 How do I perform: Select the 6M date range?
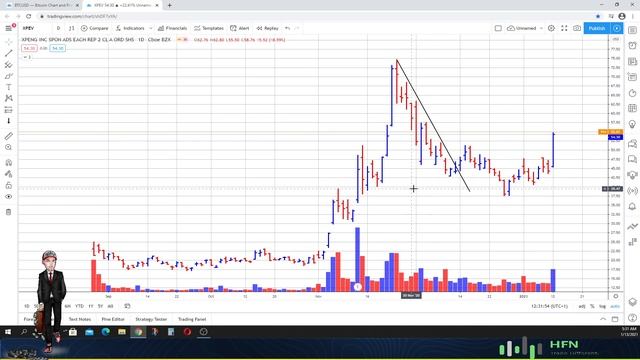pos(67,306)
